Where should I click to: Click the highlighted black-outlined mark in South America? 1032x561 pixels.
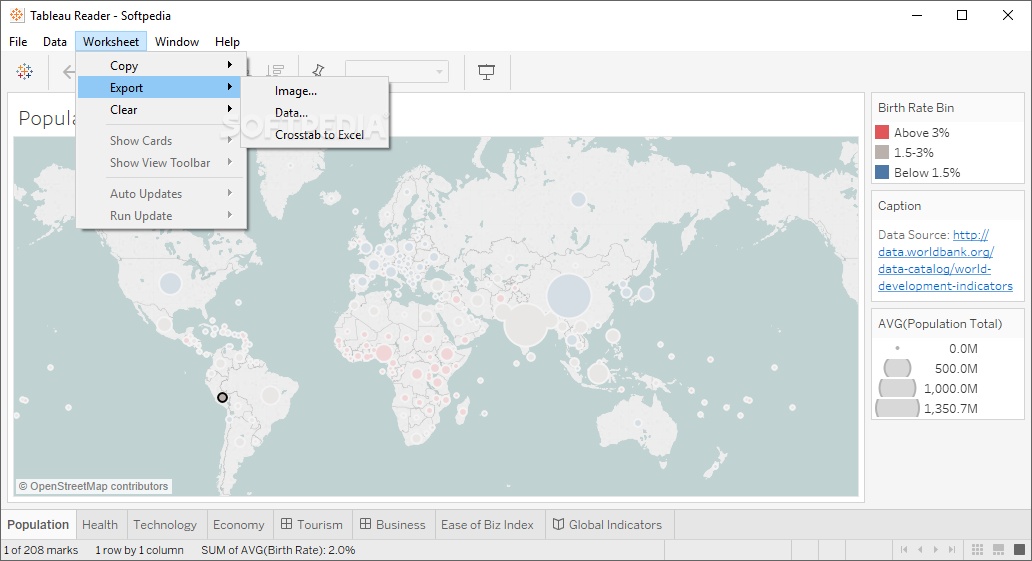(x=222, y=398)
